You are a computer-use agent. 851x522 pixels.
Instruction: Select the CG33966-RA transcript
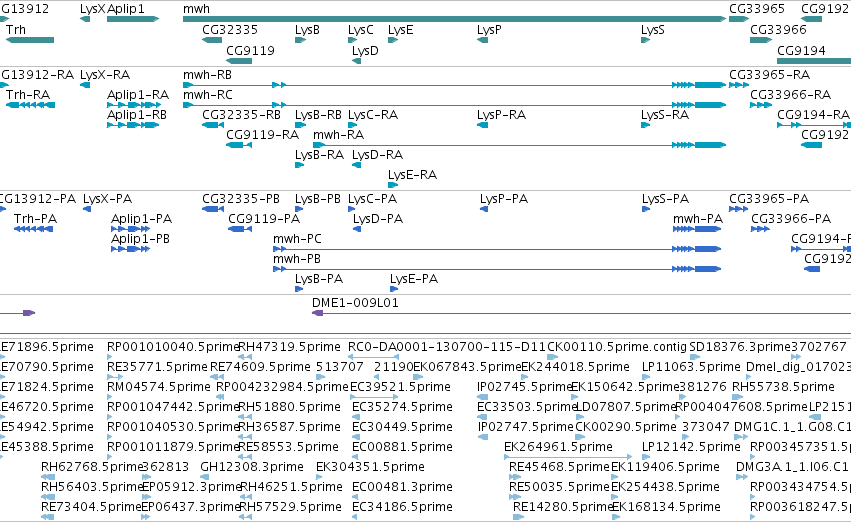click(761, 105)
